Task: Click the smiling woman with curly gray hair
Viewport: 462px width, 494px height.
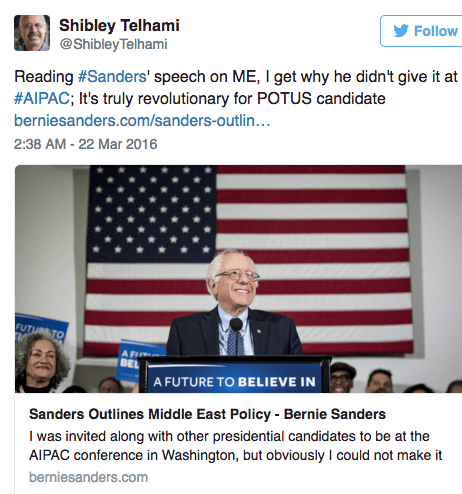Action: coord(41,362)
